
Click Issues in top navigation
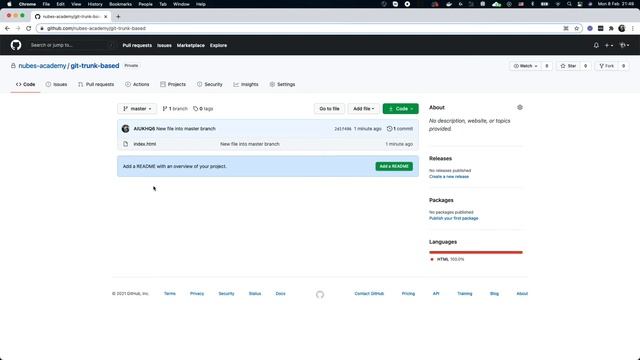click(164, 45)
